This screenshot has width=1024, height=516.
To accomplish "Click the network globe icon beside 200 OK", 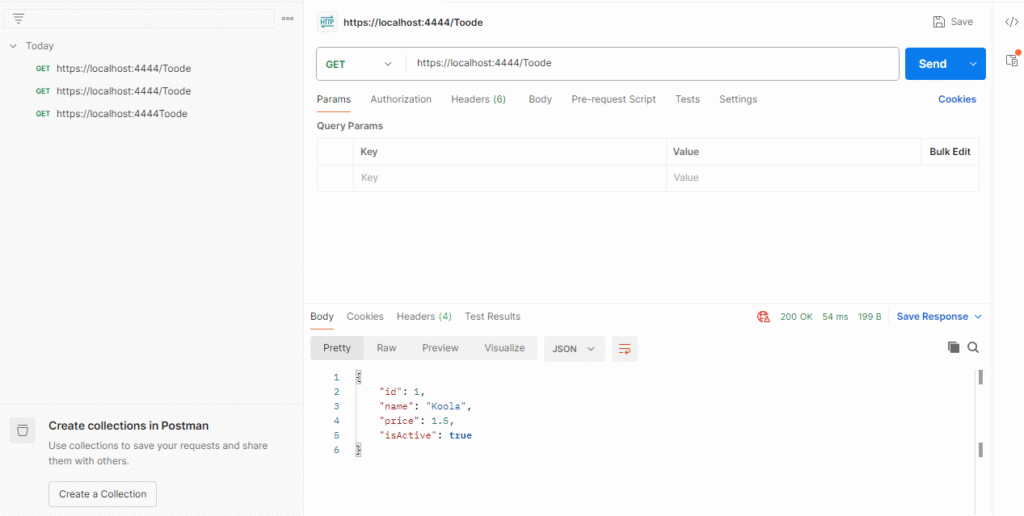I will point(764,316).
